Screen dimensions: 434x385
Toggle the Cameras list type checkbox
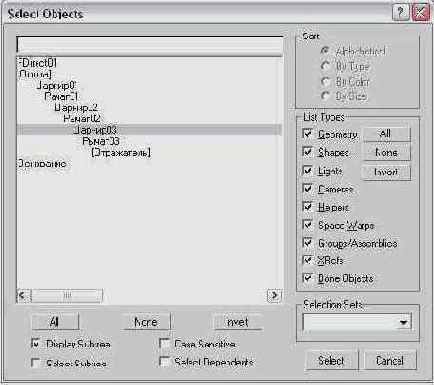[307, 189]
